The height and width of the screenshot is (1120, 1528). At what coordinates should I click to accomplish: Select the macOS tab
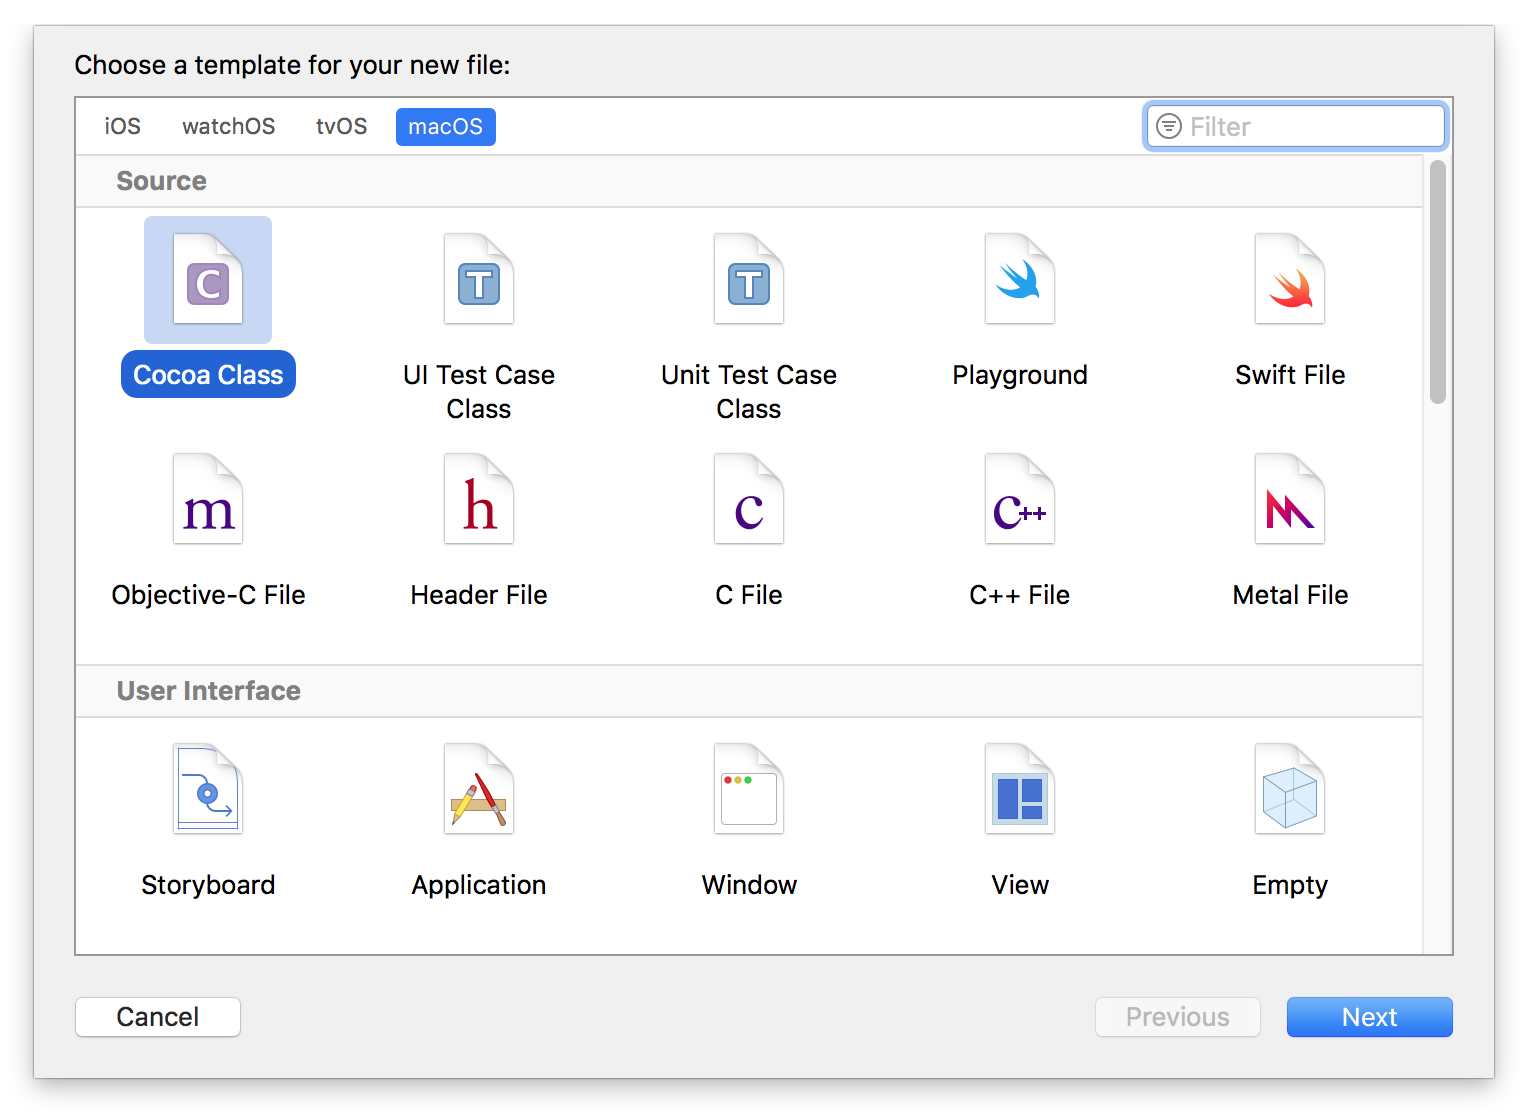pyautogui.click(x=446, y=126)
